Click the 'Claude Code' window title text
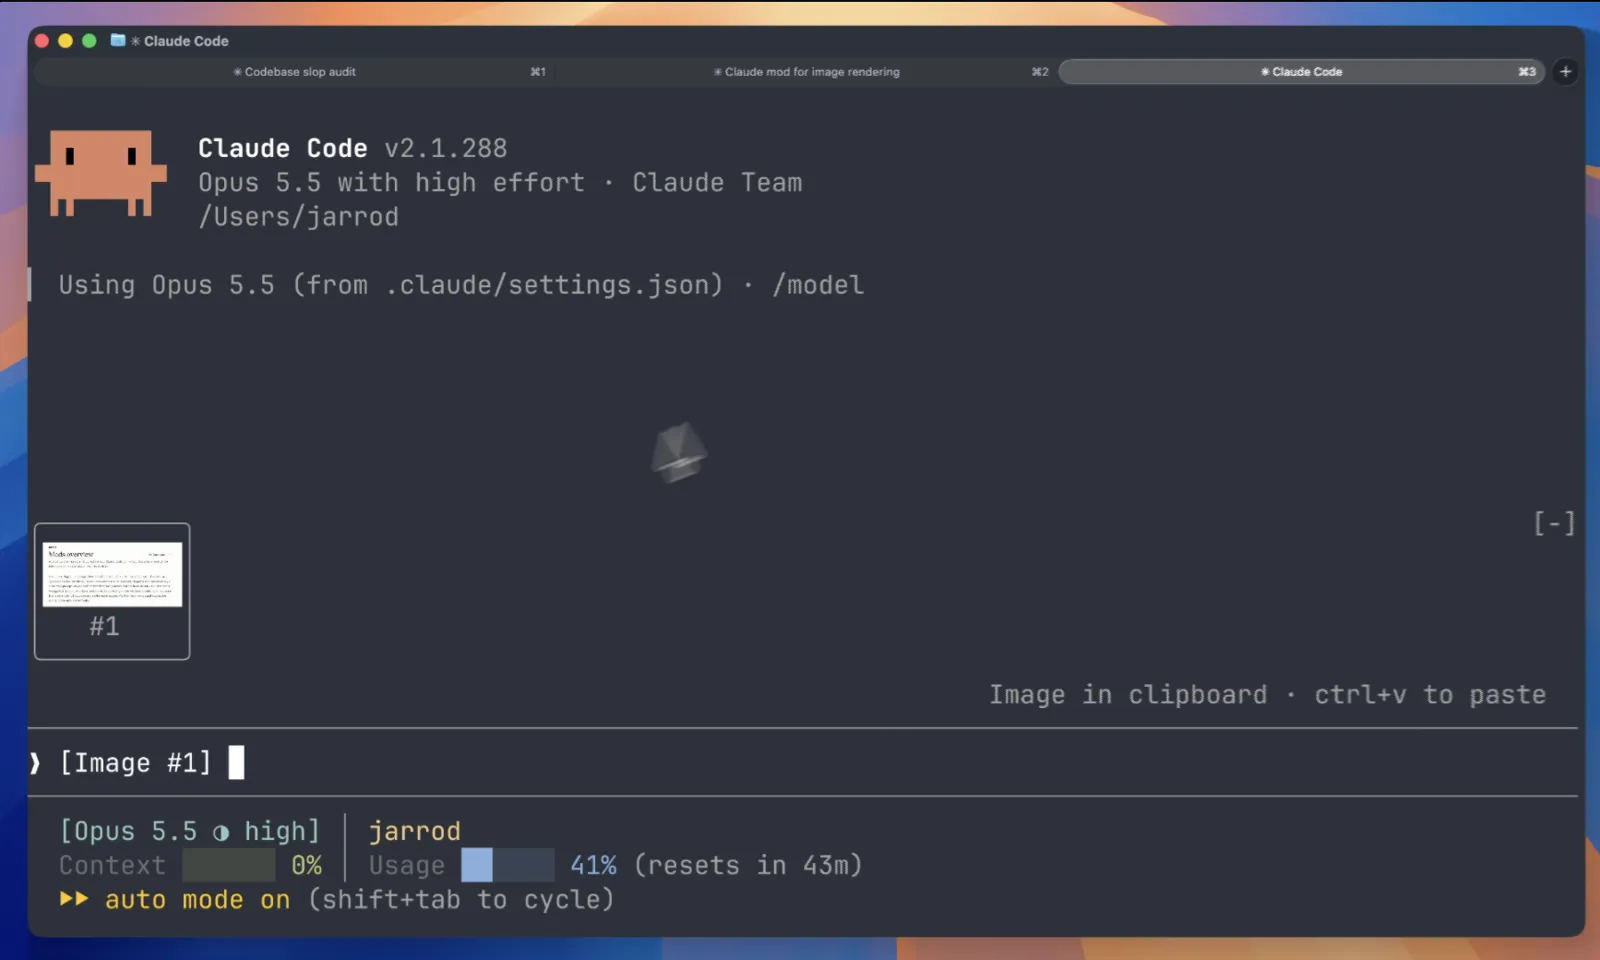Image resolution: width=1600 pixels, height=960 pixels. [186, 41]
